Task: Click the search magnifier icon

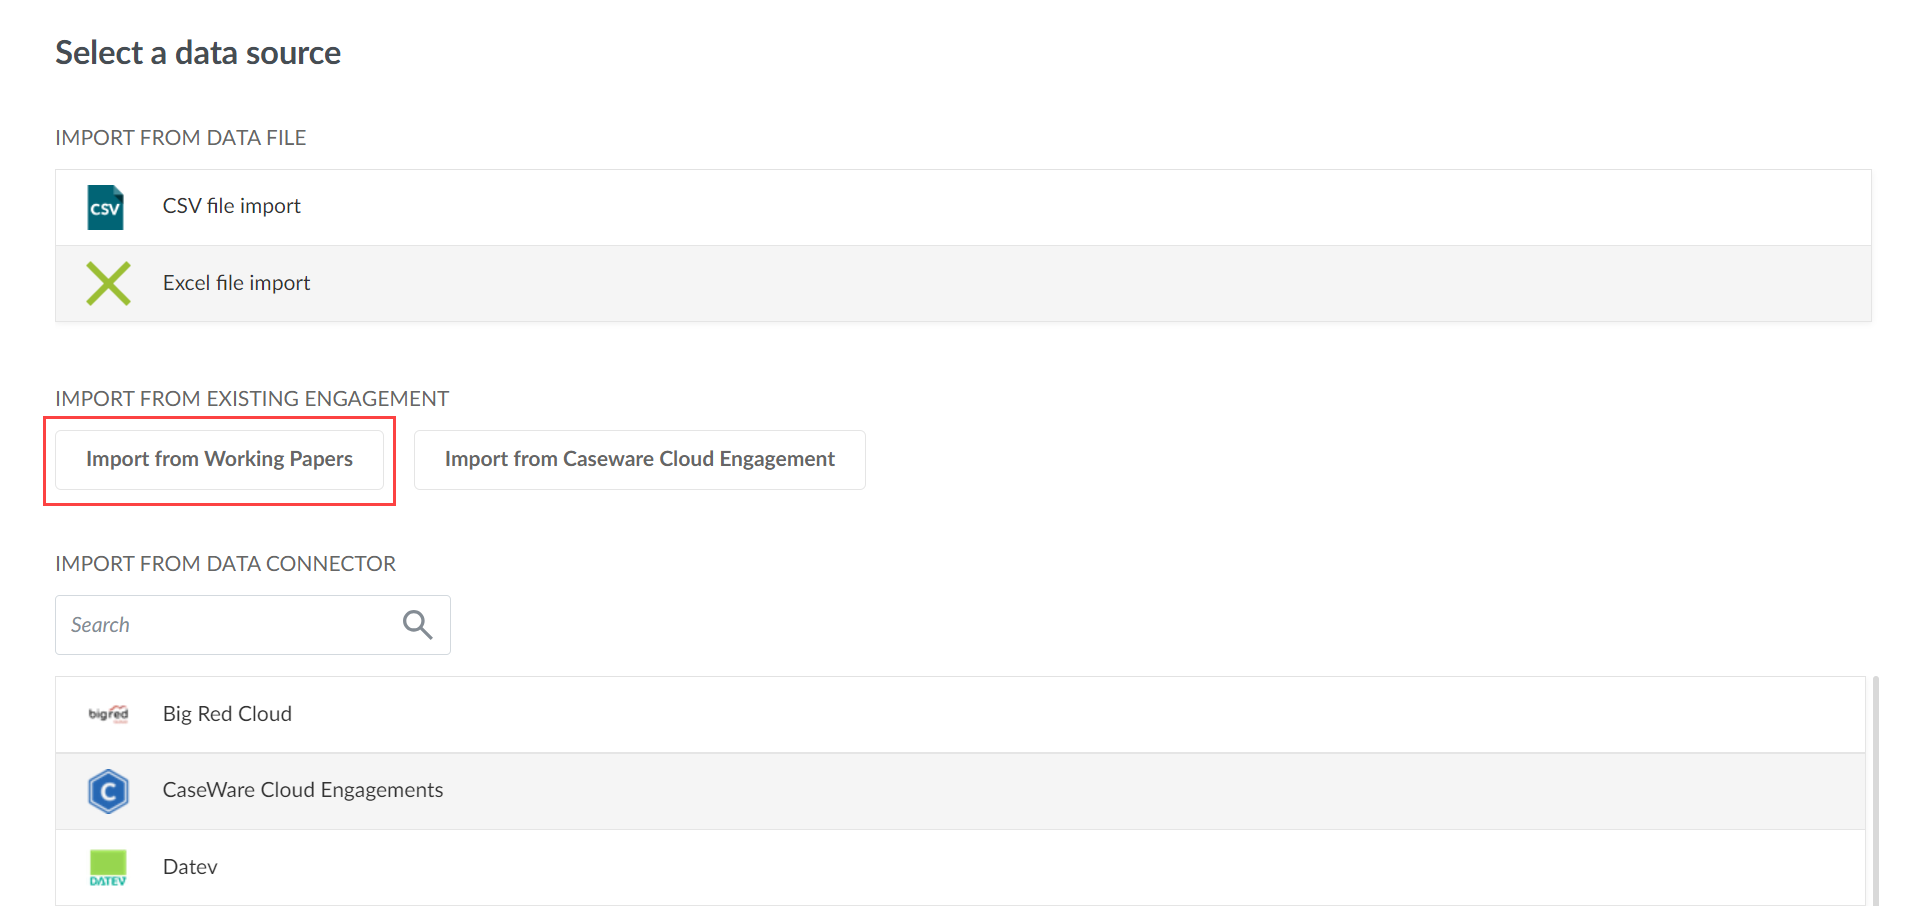Action: click(x=417, y=625)
